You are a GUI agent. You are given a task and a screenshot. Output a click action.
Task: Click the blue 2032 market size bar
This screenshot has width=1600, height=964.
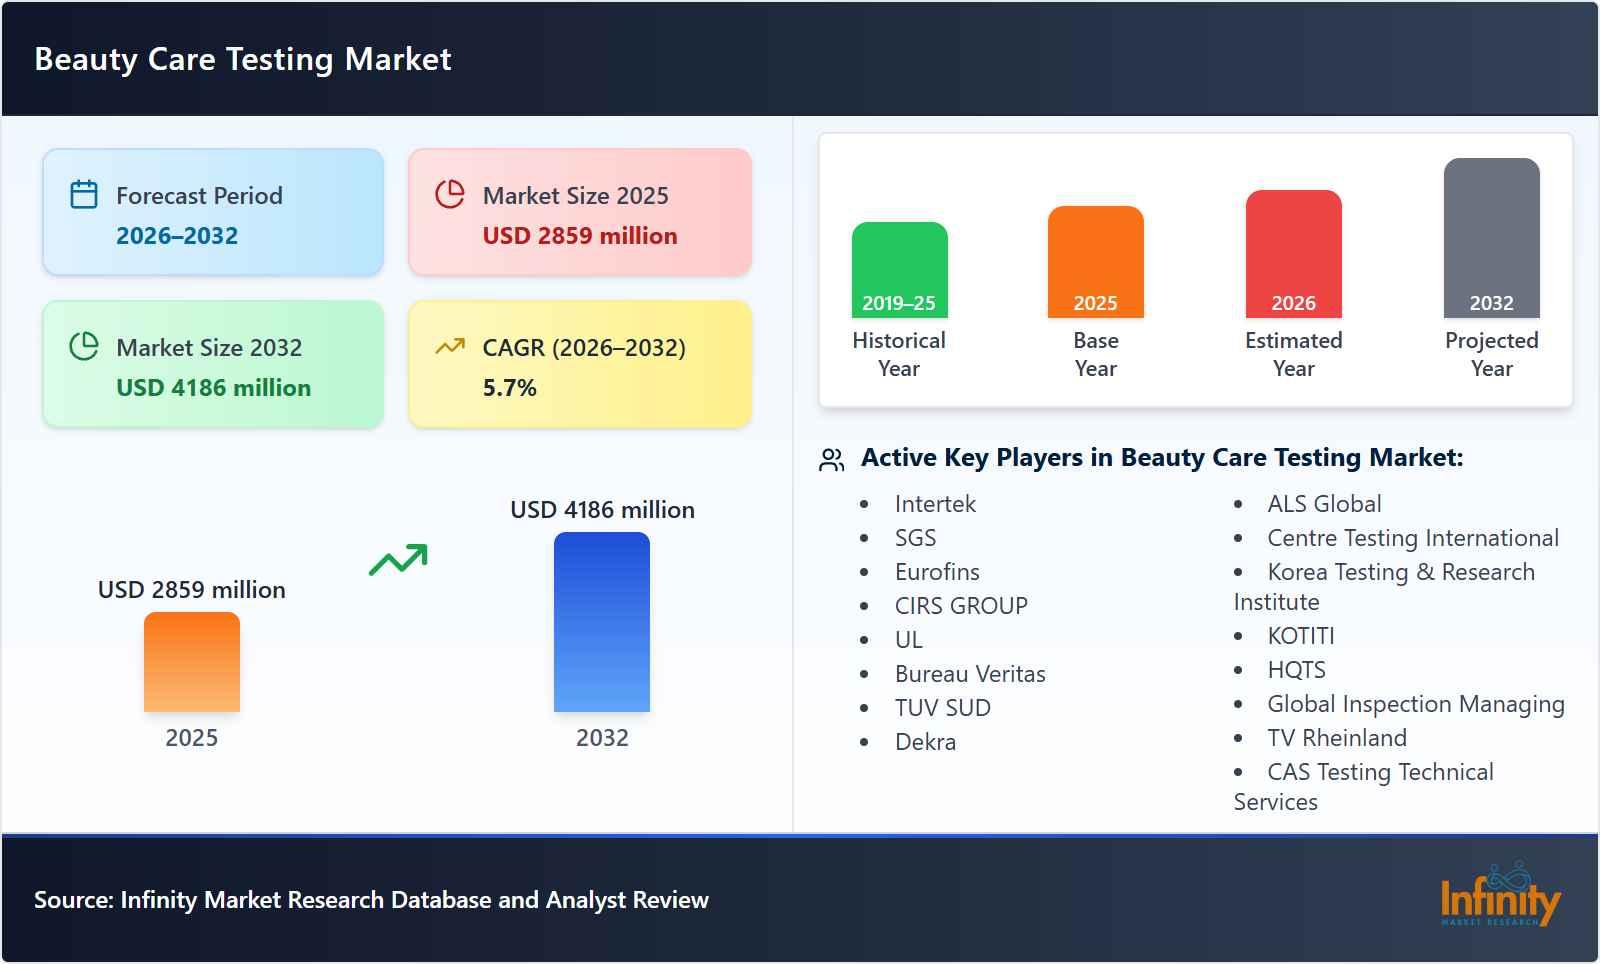[602, 622]
